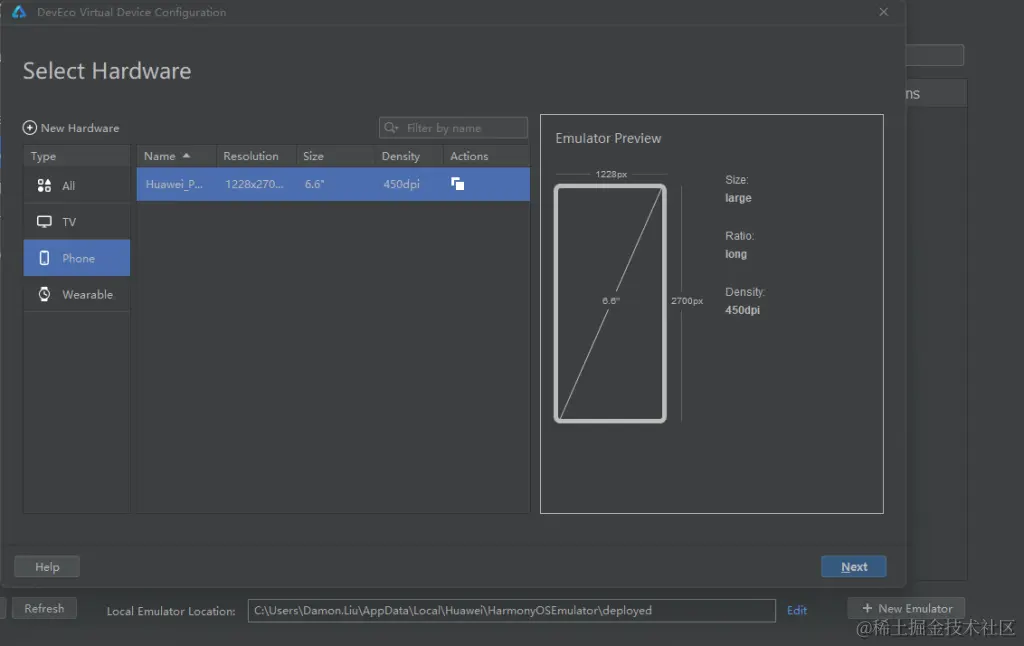
Task: Click the All grid icon in type list
Action: [x=44, y=186]
